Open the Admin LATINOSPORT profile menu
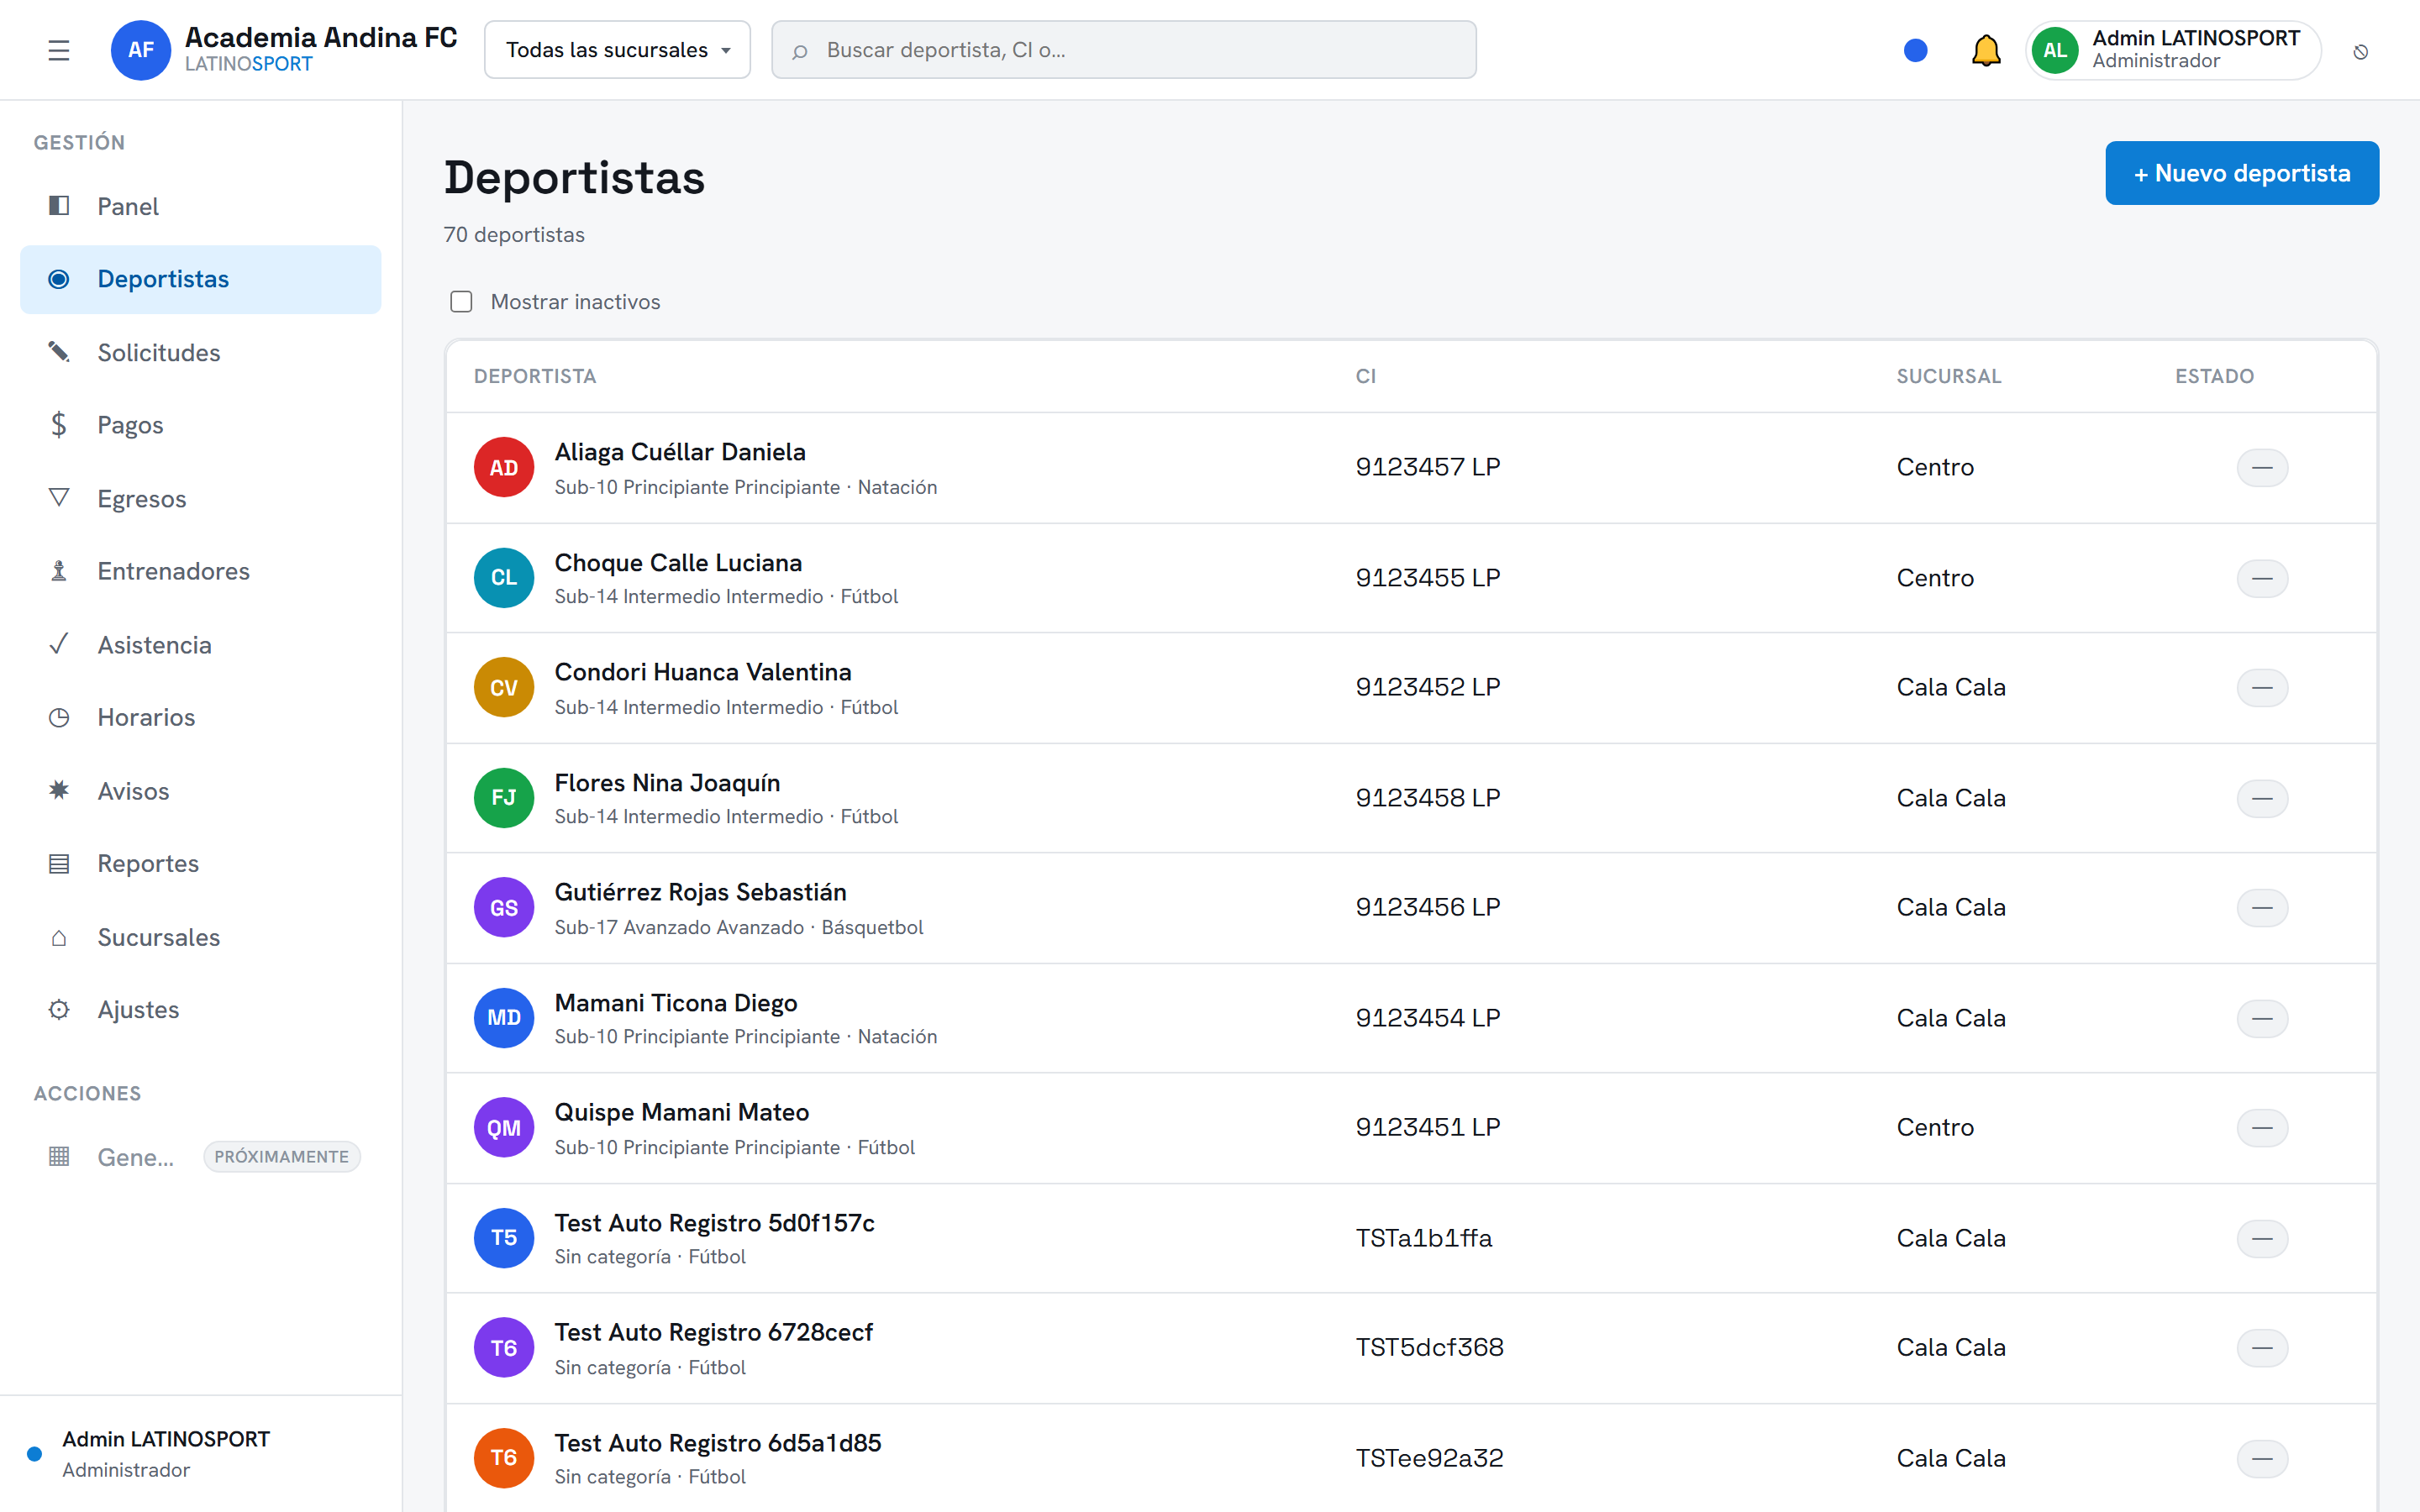The height and width of the screenshot is (1512, 2420). pos(2172,50)
